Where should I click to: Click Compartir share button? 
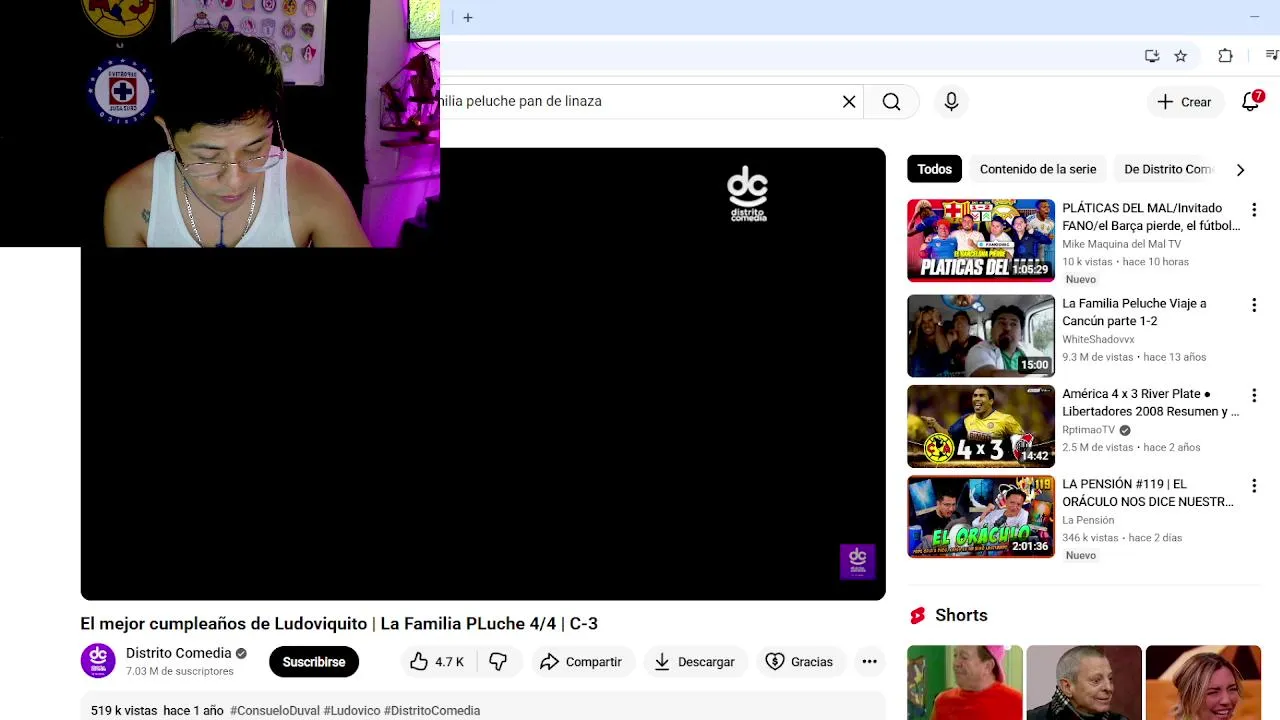click(x=581, y=662)
